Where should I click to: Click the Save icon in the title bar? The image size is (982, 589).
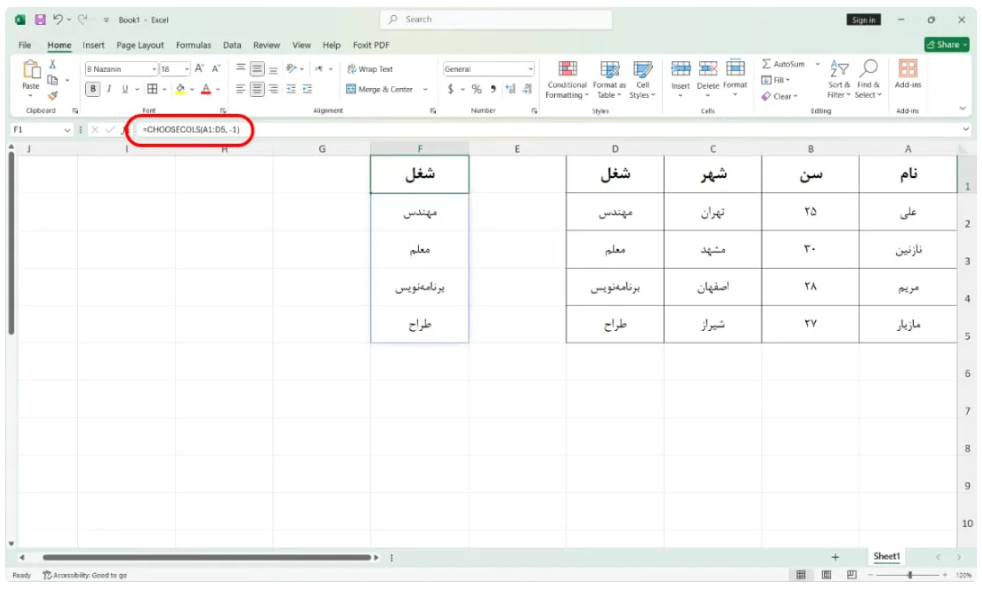40,19
